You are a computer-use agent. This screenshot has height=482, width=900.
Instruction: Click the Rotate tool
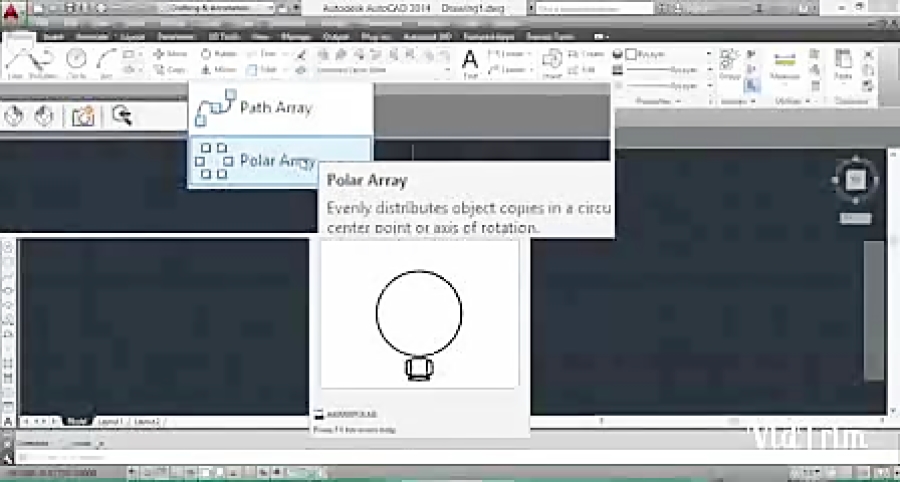click(219, 54)
